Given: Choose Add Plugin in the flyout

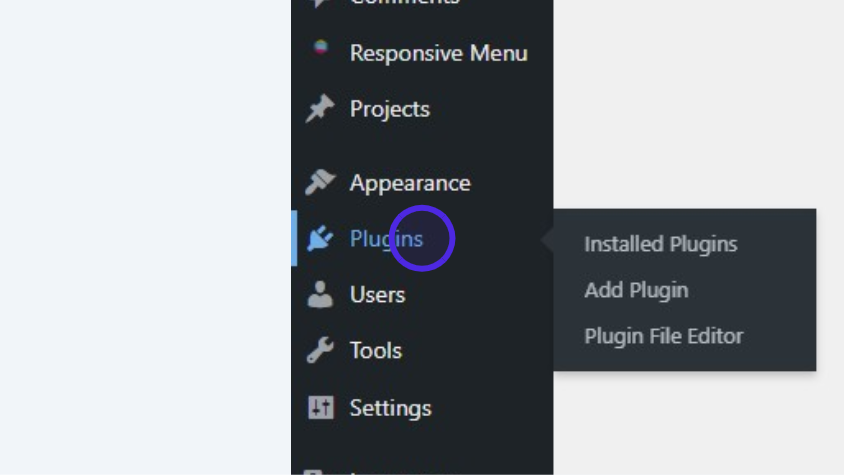Looking at the screenshot, I should [x=636, y=290].
